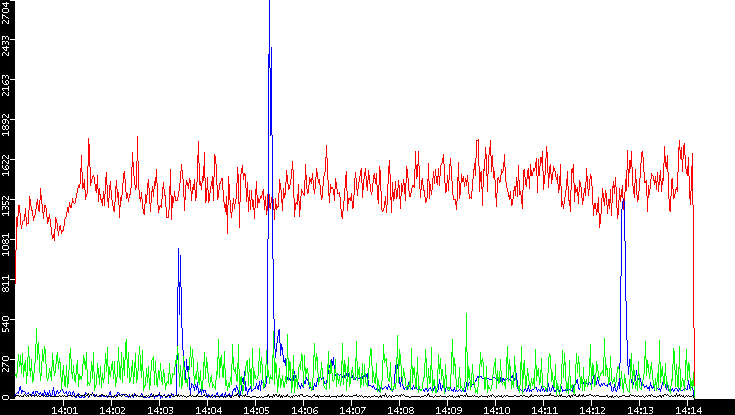Viewport: 735px width, 415px height.
Task: Click the 14:07 time axis label
Action: (352, 410)
